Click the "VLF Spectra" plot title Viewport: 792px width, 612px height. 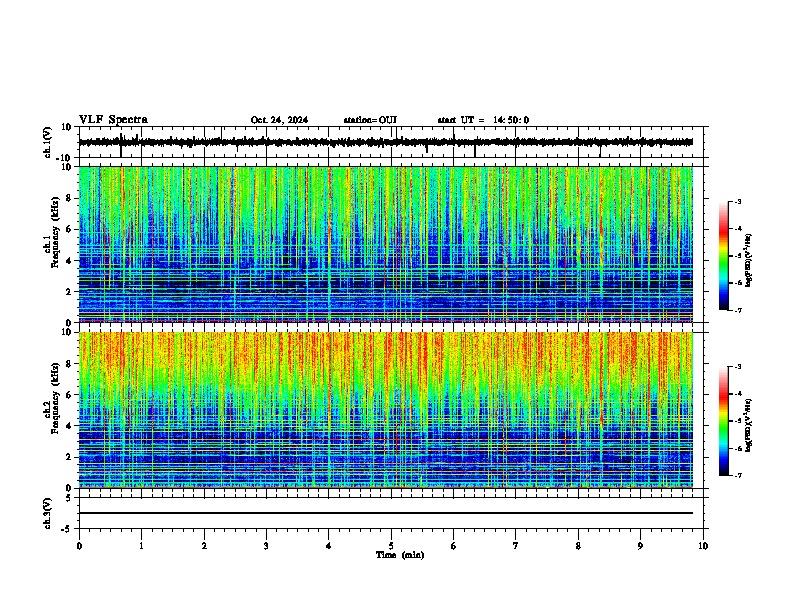pyautogui.click(x=113, y=120)
